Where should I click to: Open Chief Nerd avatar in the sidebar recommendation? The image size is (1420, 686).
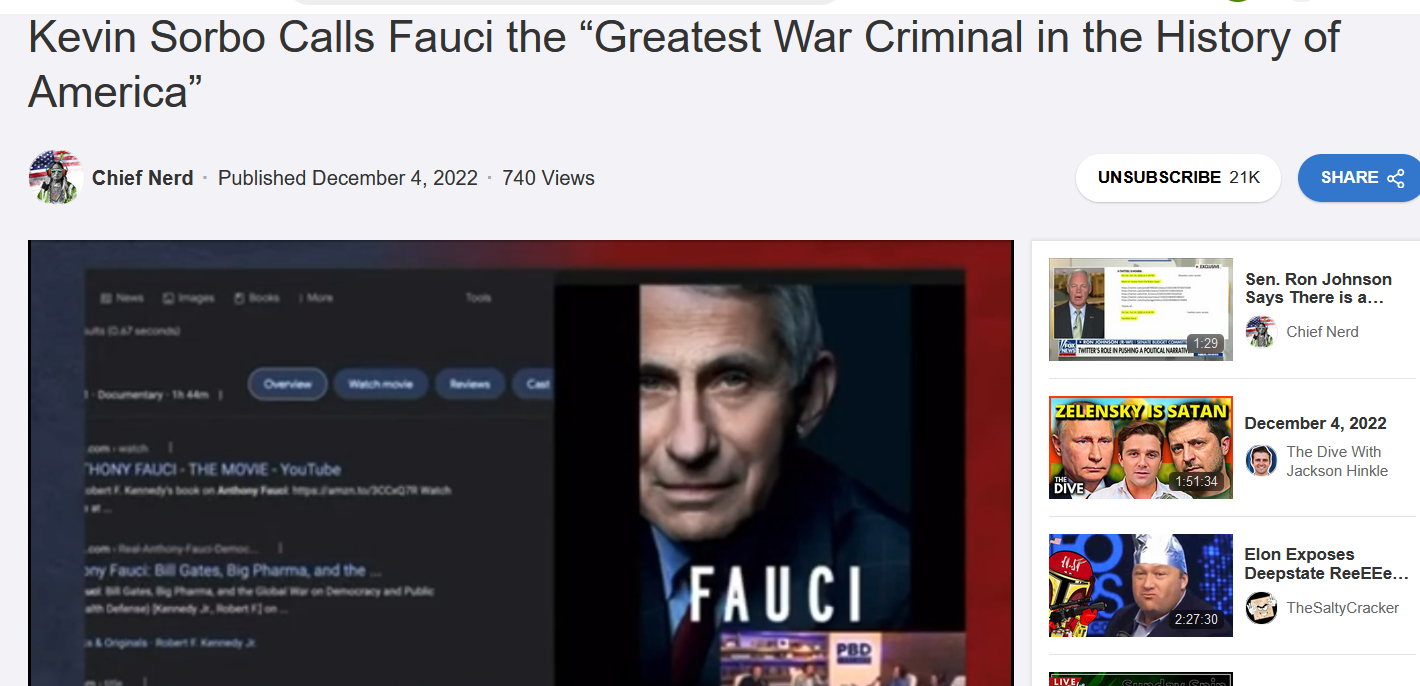click(1261, 331)
